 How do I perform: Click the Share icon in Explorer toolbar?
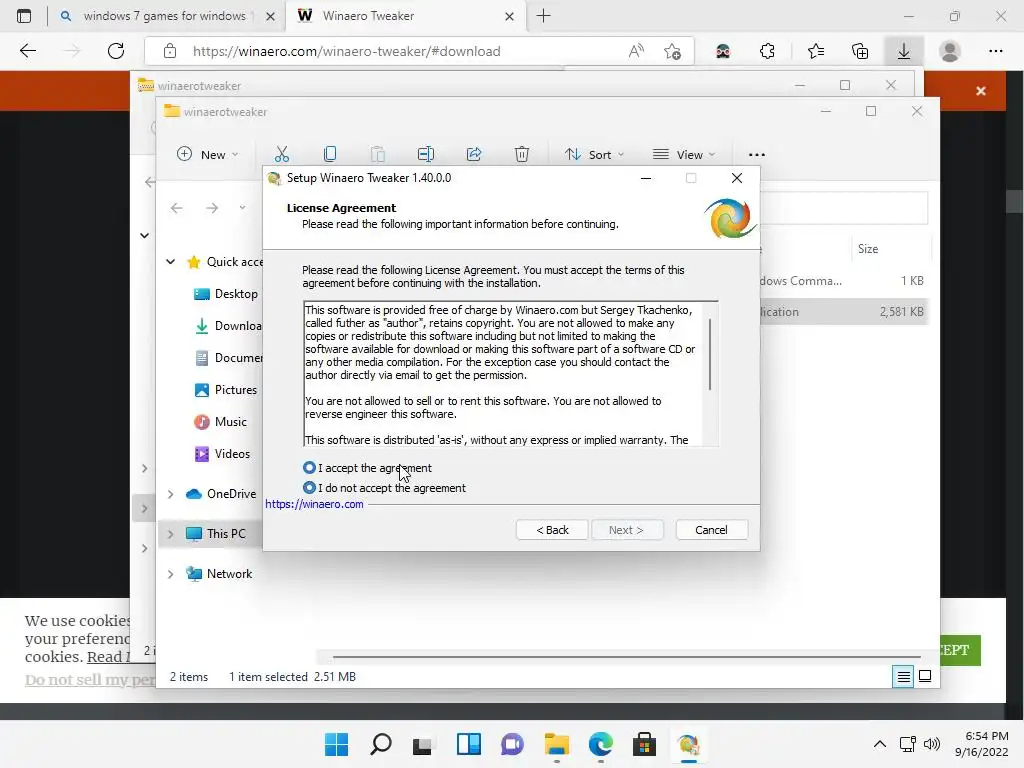point(474,154)
